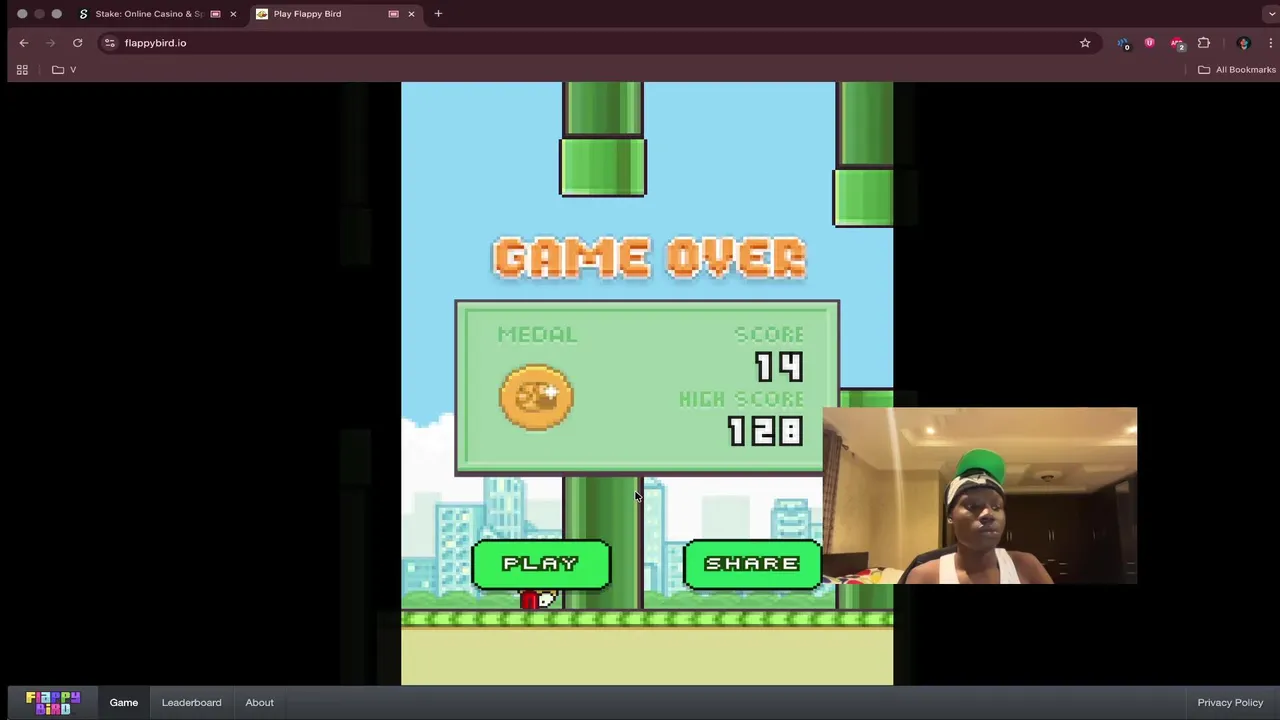The height and width of the screenshot is (720, 1280).
Task: Open the About page
Action: click(x=259, y=702)
